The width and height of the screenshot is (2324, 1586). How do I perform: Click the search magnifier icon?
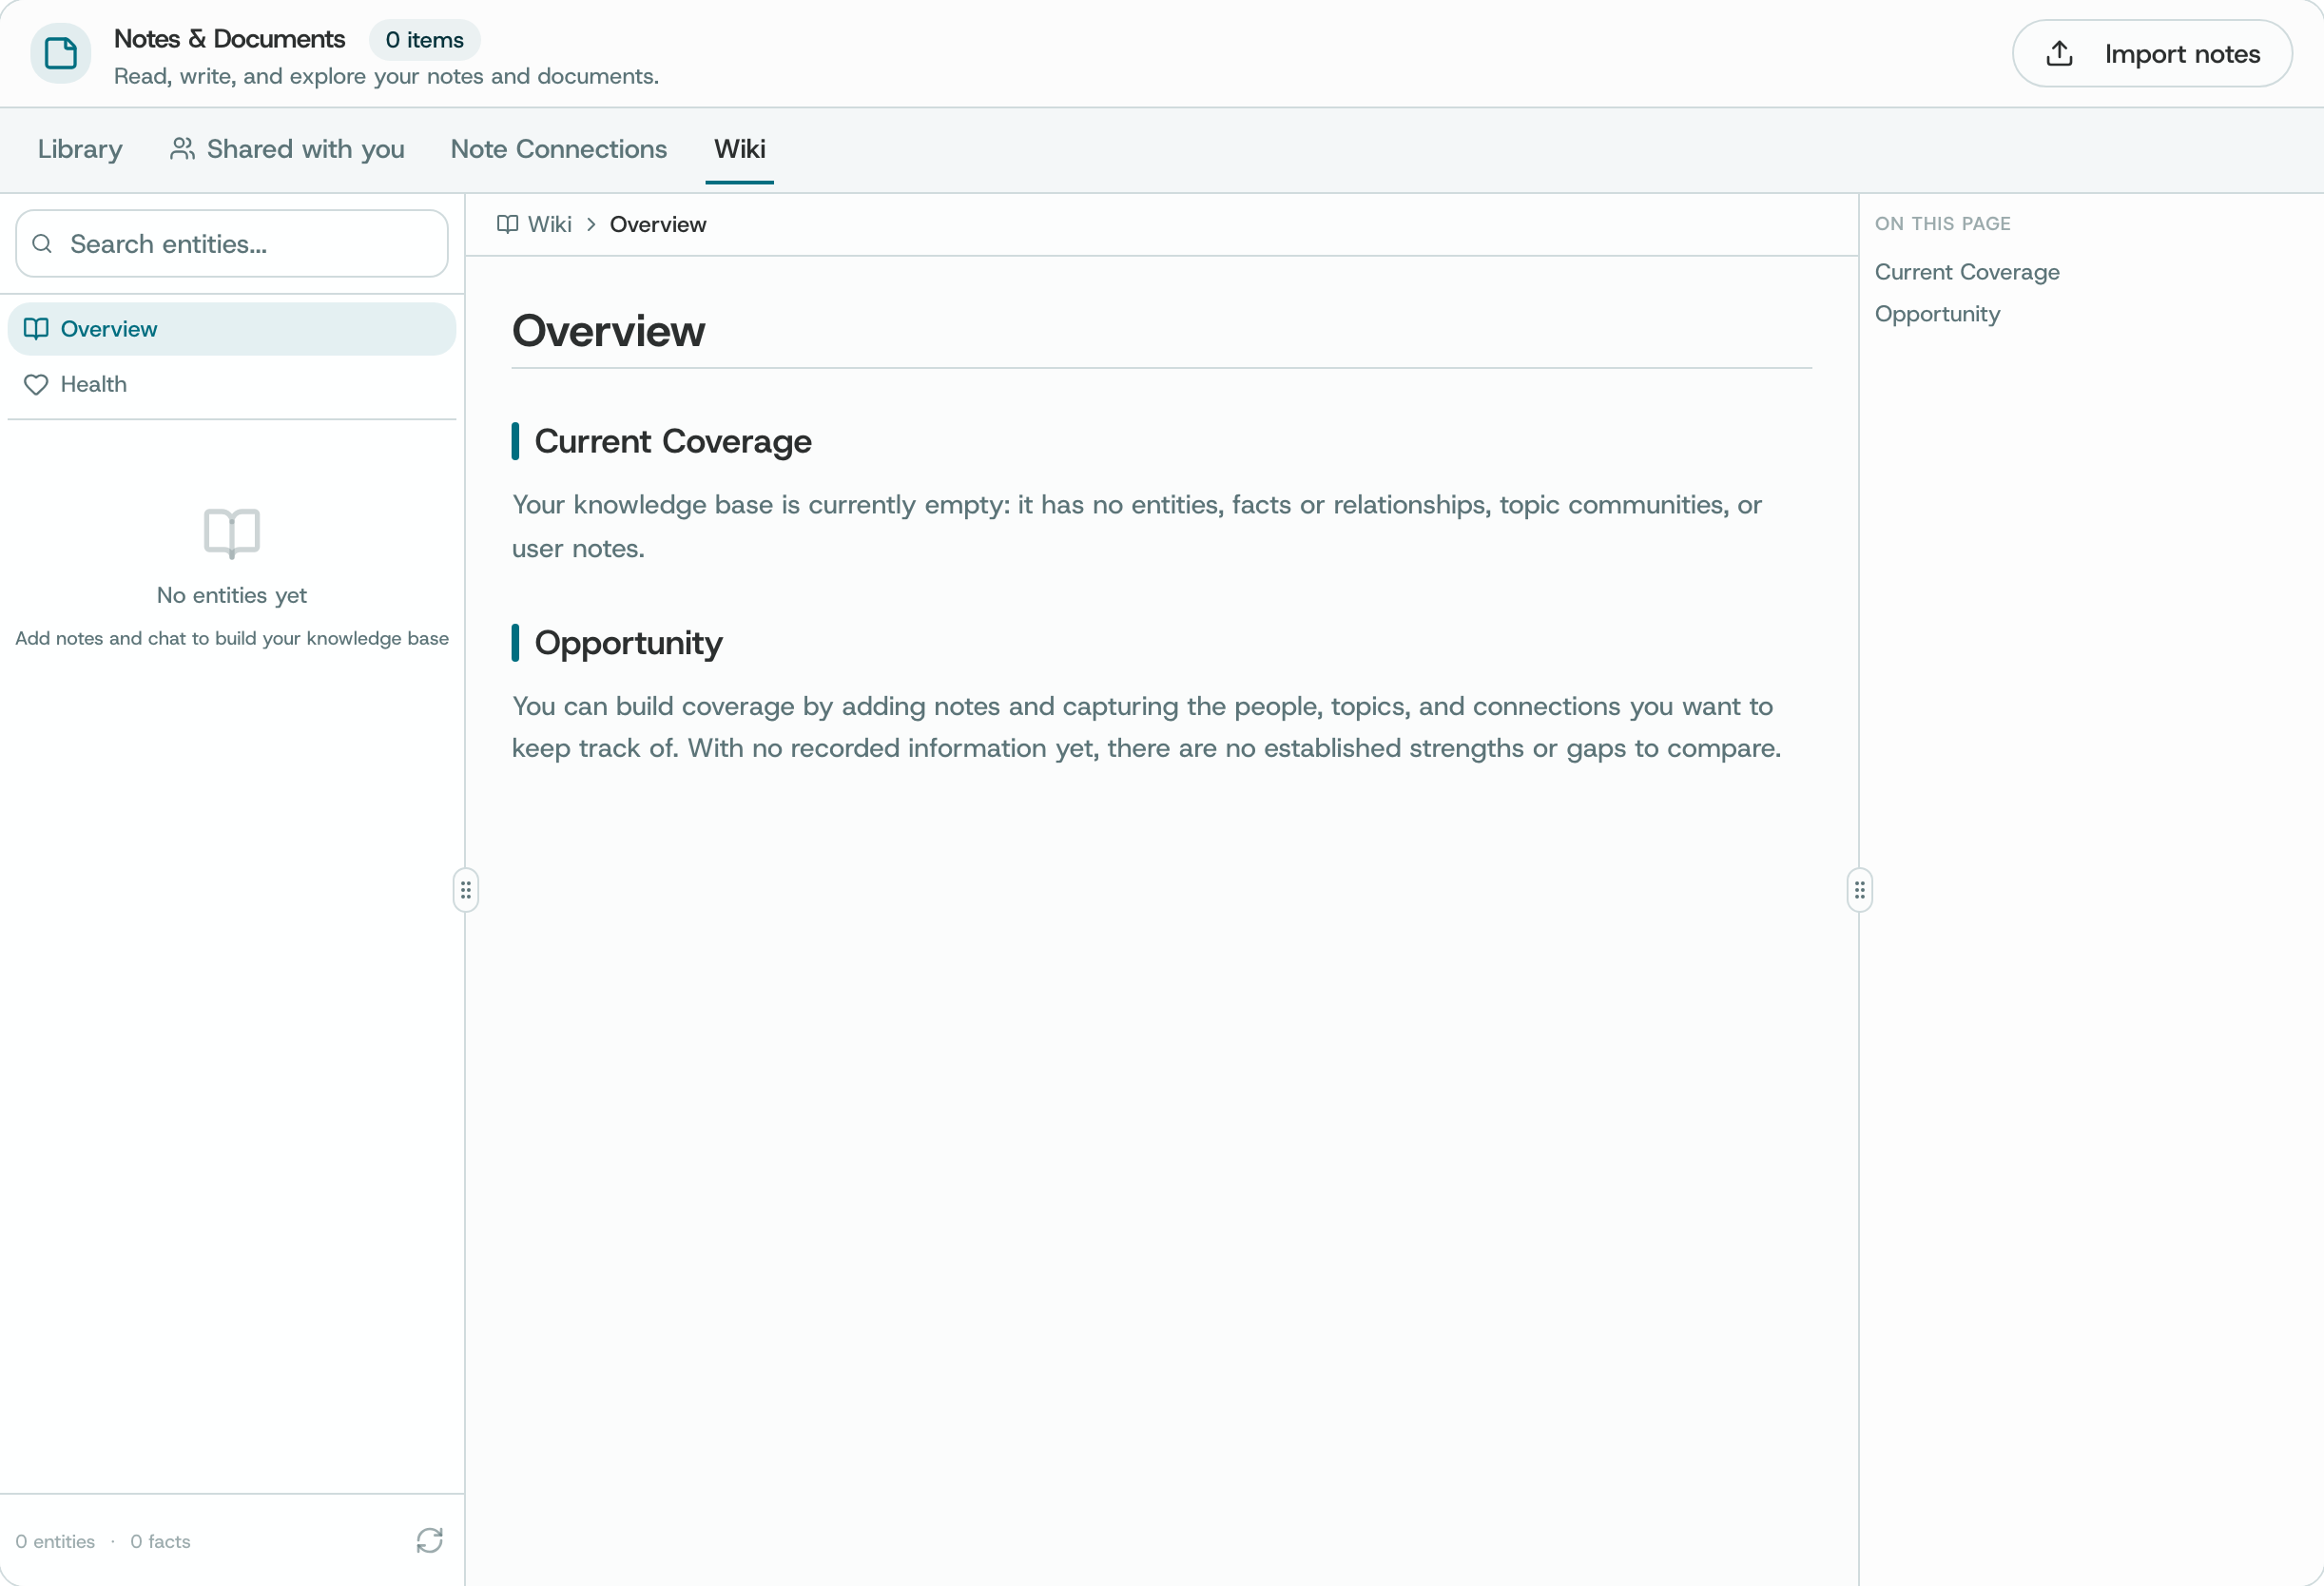(42, 244)
